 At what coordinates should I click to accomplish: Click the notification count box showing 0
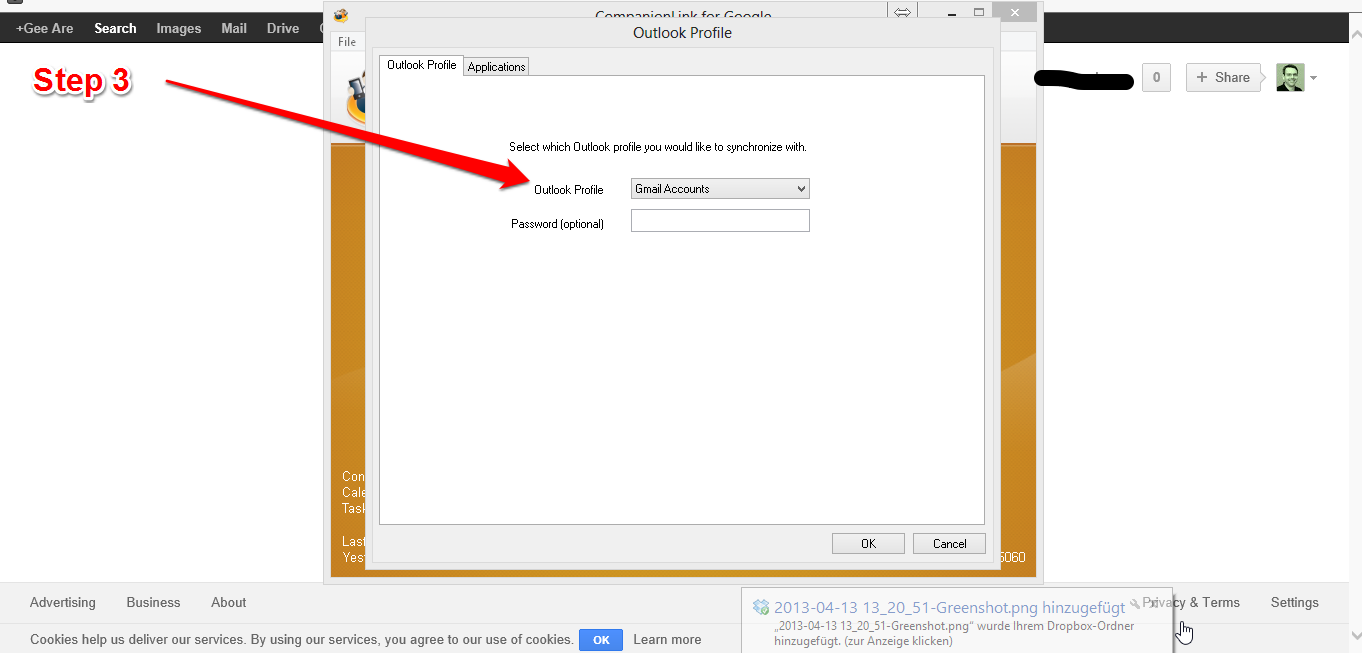[1156, 77]
